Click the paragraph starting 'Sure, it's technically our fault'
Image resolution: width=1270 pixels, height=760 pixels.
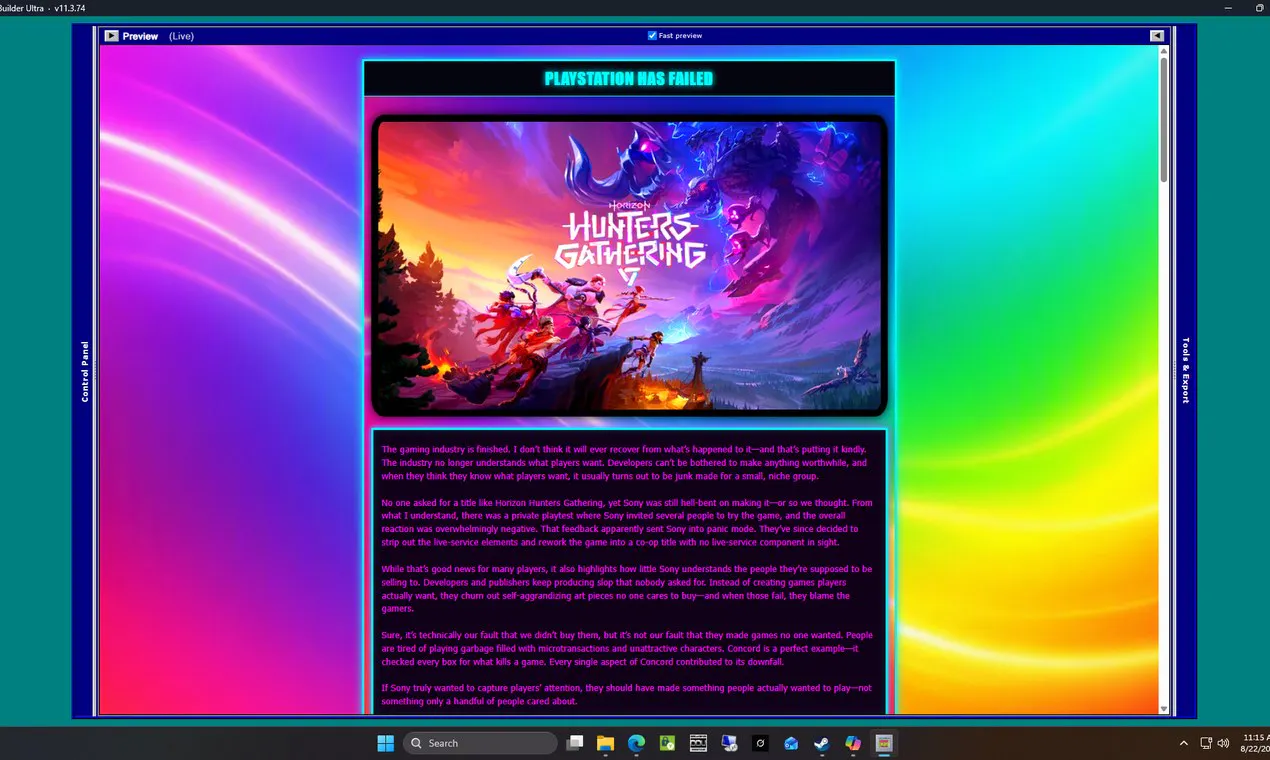pos(627,648)
